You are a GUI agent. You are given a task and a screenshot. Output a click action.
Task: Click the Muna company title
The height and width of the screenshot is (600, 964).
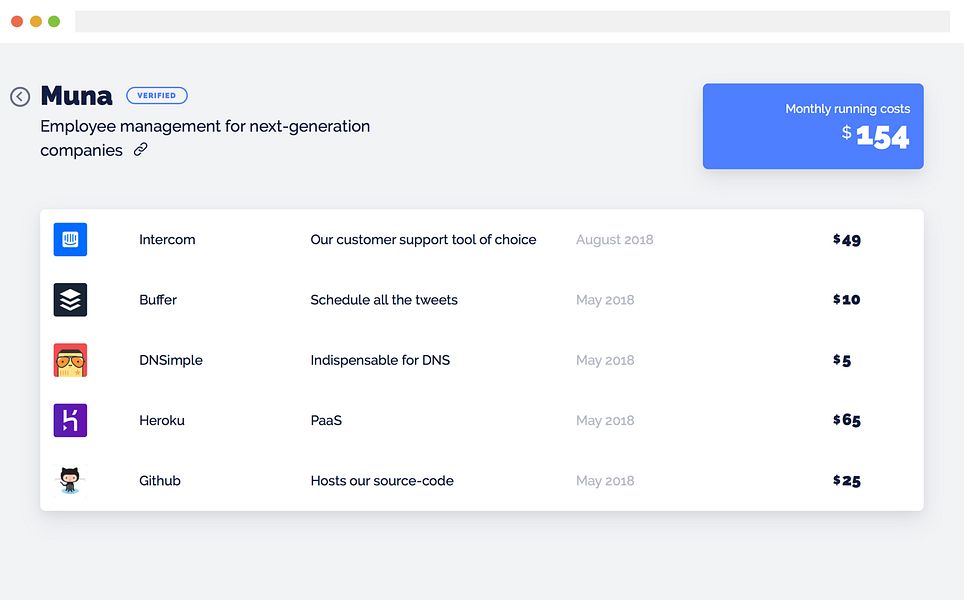[x=76, y=96]
